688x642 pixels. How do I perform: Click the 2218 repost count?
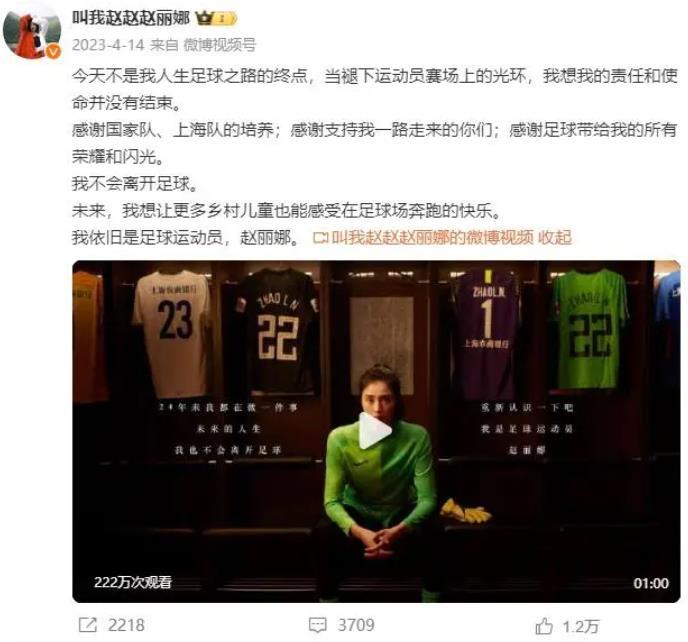tap(126, 625)
